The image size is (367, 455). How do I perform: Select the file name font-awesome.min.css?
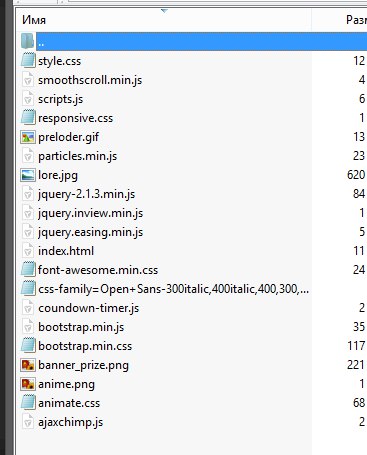98,270
